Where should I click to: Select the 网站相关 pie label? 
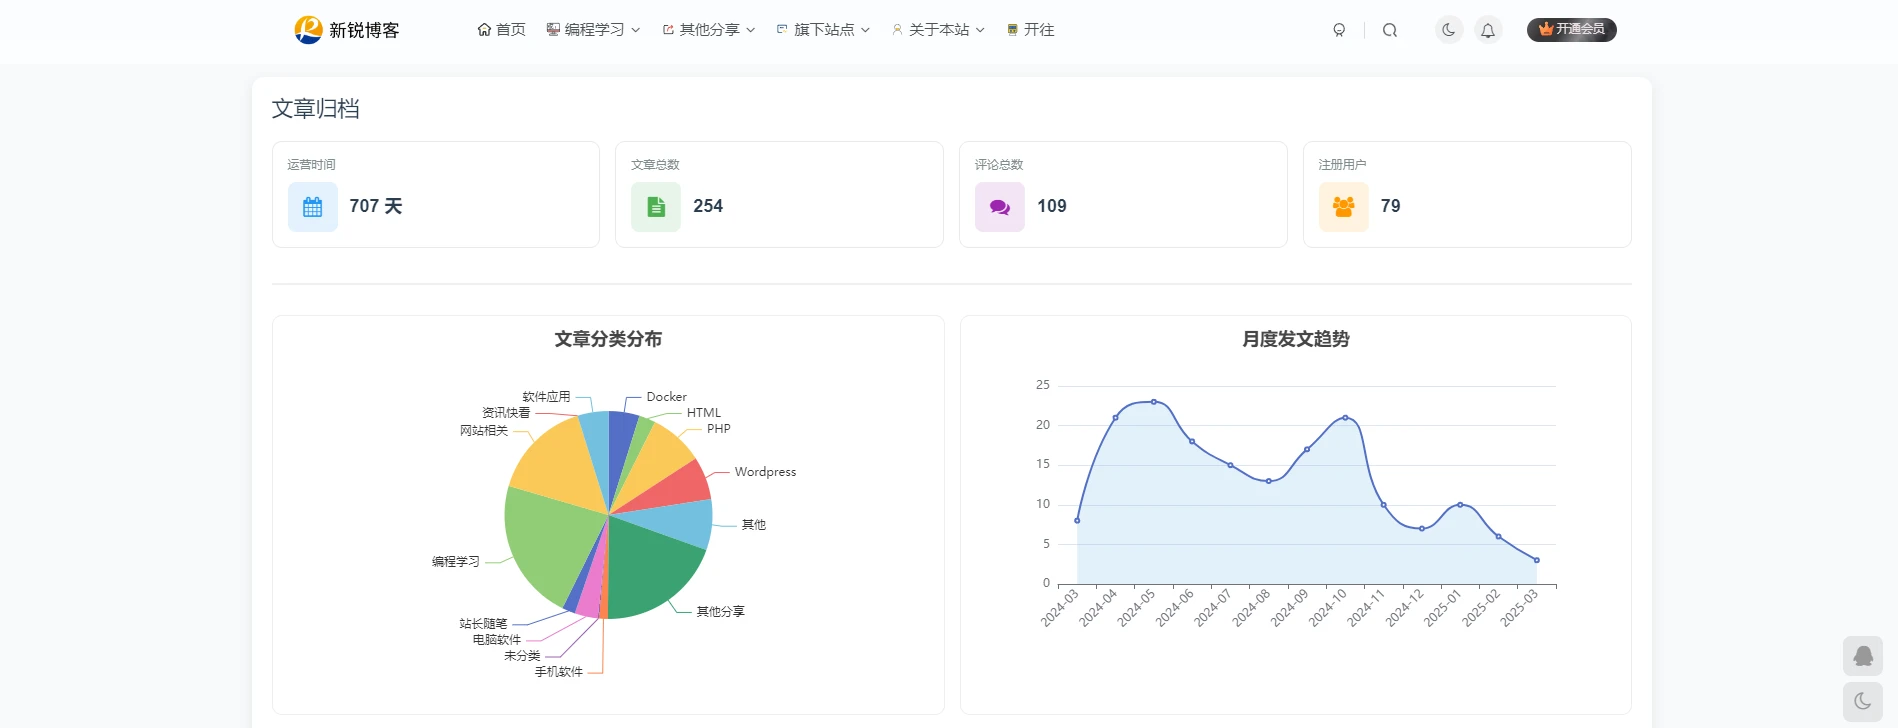click(484, 431)
